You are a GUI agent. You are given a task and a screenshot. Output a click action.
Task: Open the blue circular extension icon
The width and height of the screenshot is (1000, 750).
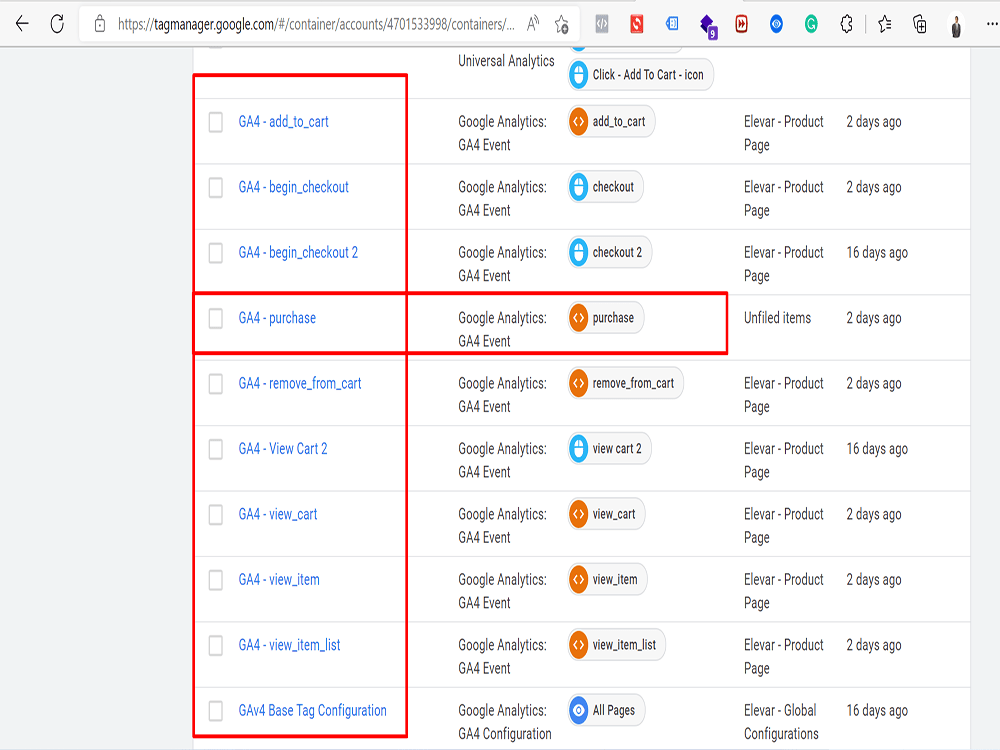776,24
